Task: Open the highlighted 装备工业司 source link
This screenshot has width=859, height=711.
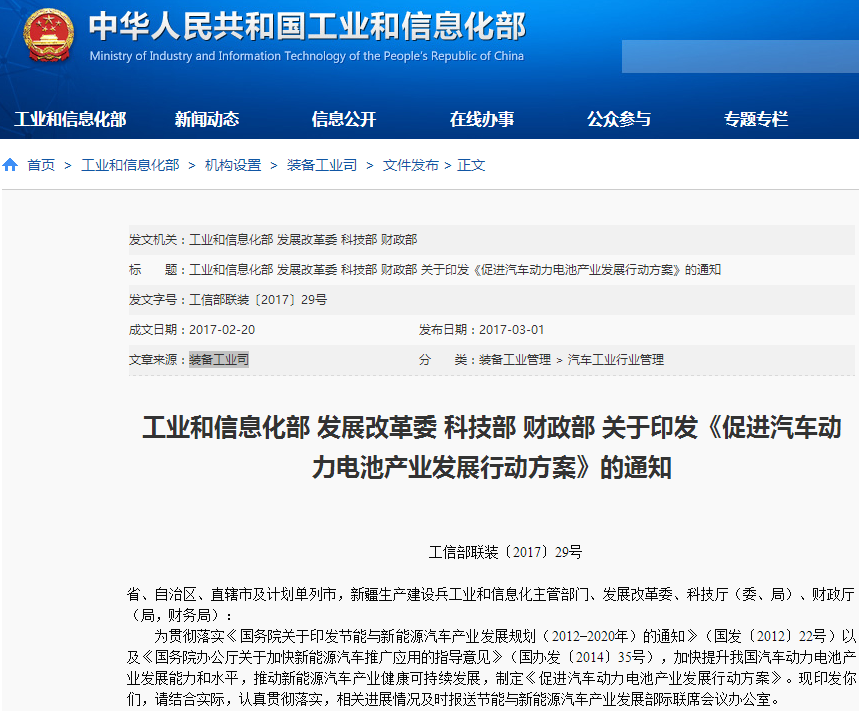Action: click(221, 359)
